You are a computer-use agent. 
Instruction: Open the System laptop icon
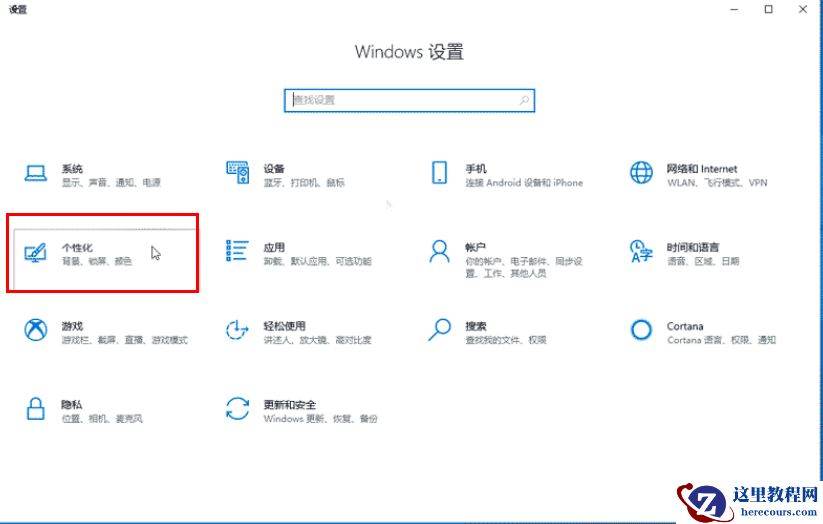pyautogui.click(x=36, y=173)
